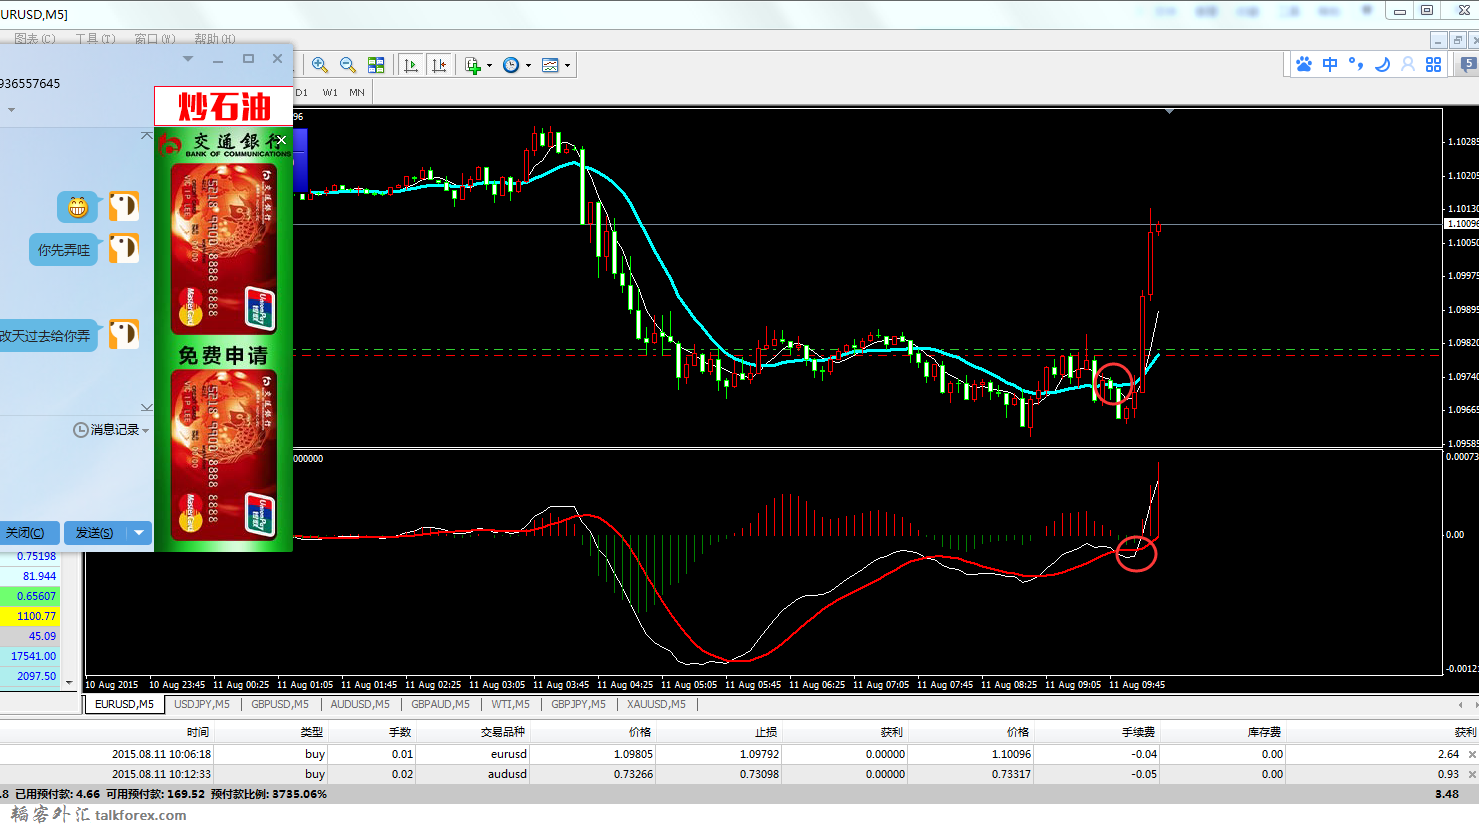This screenshot has width=1479, height=830.
Task: Click the avatar beside 你先弄哇 message
Action: coord(124,248)
